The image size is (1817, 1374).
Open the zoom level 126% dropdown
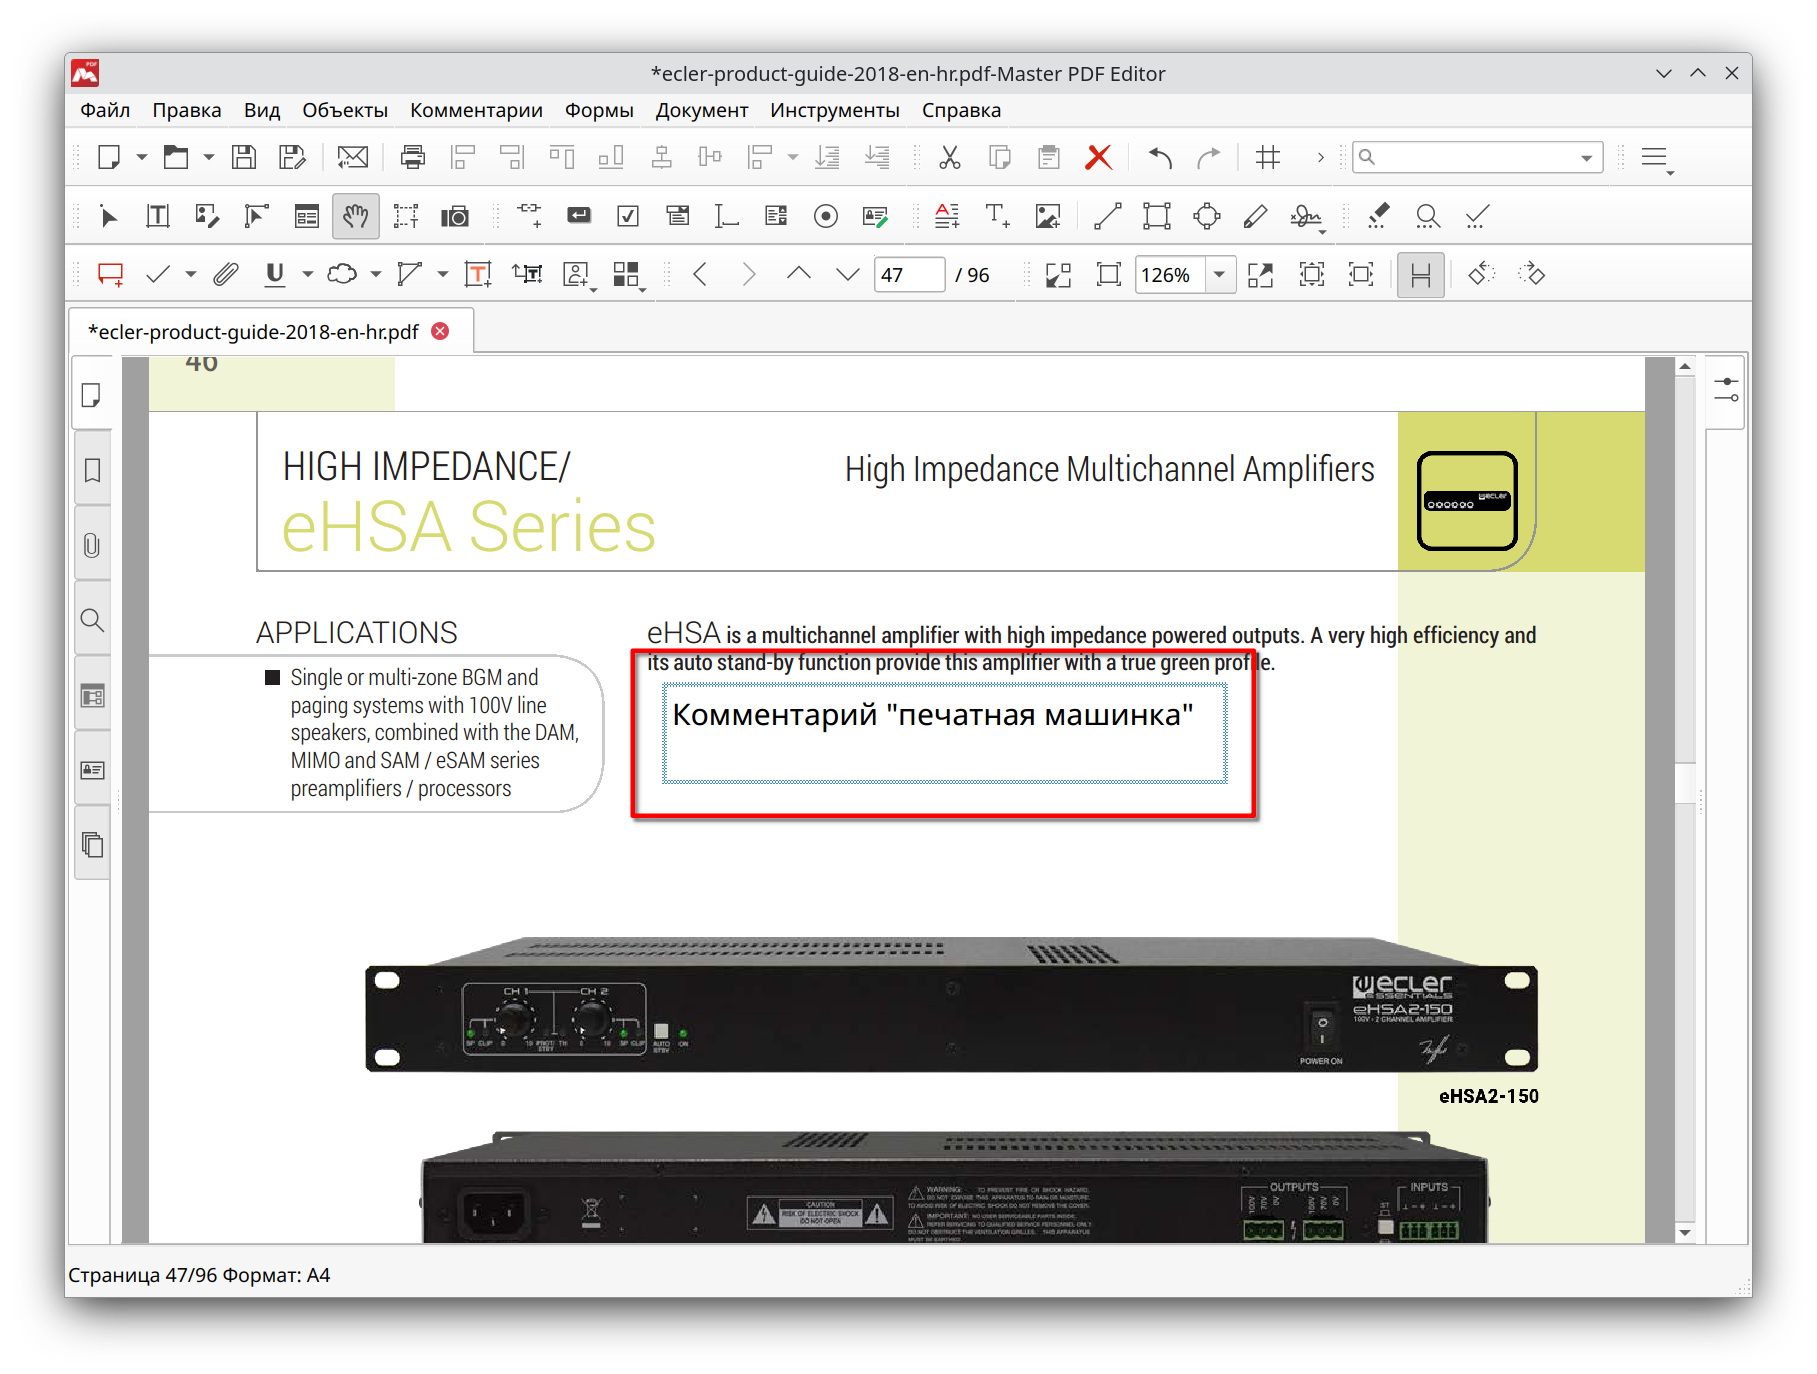tap(1219, 274)
